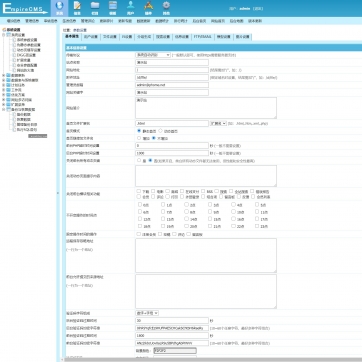Click the sidebar collapse handle arrow
This screenshot has width=362, height=362.
(57, 193)
